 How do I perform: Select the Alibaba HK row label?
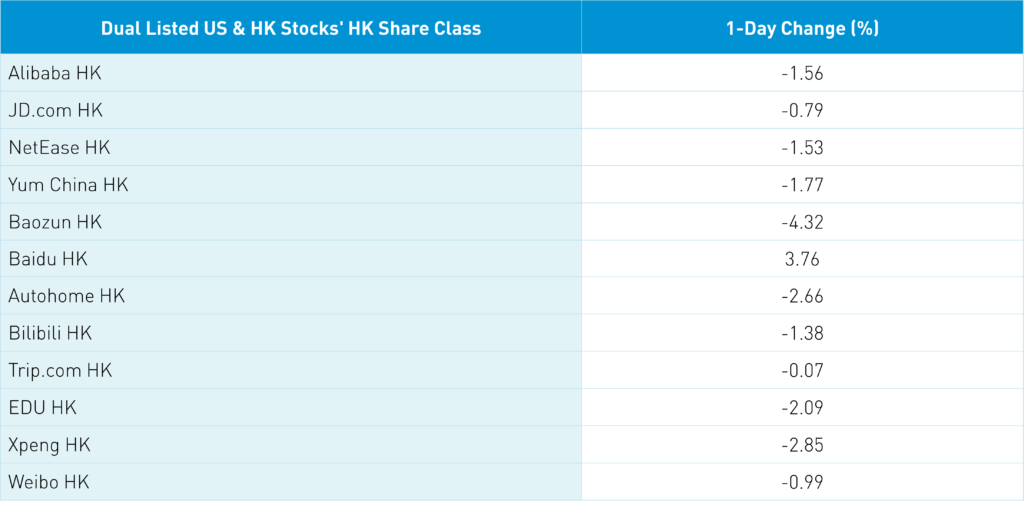point(55,73)
